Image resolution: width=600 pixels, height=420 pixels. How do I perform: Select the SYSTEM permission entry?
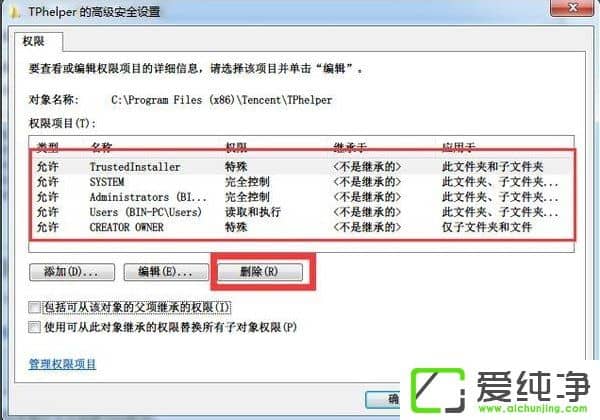point(302,182)
